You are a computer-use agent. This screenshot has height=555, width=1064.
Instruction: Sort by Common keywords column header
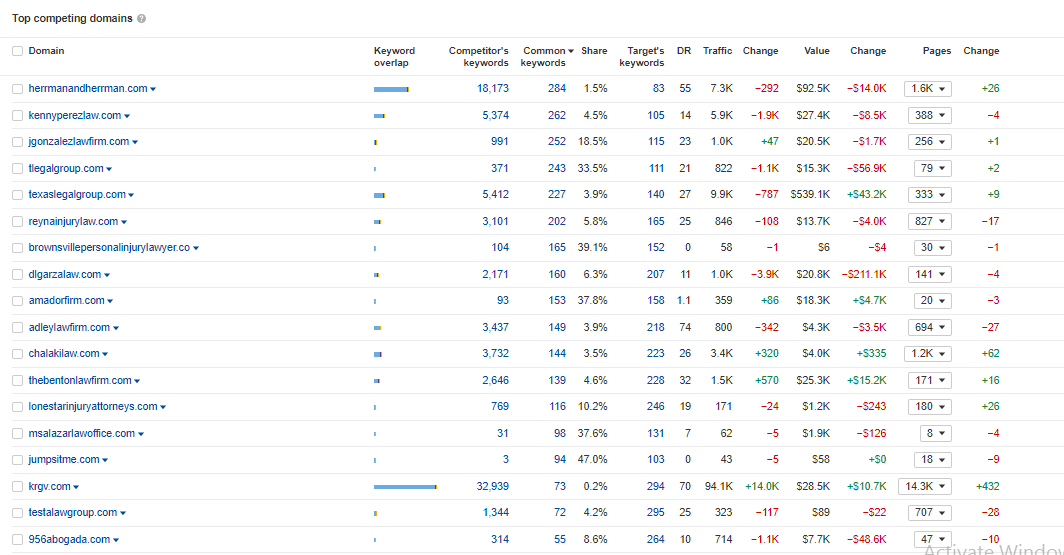tap(545, 56)
